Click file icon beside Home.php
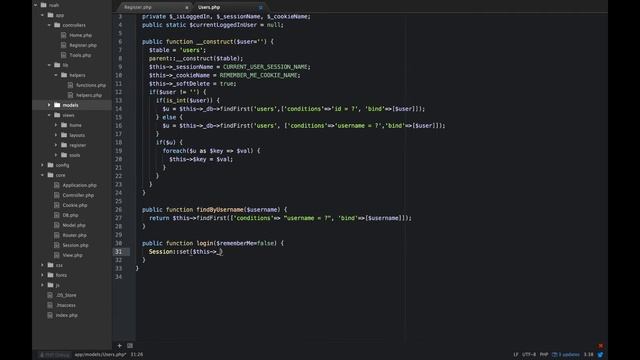This screenshot has width=640, height=360. click(63, 35)
